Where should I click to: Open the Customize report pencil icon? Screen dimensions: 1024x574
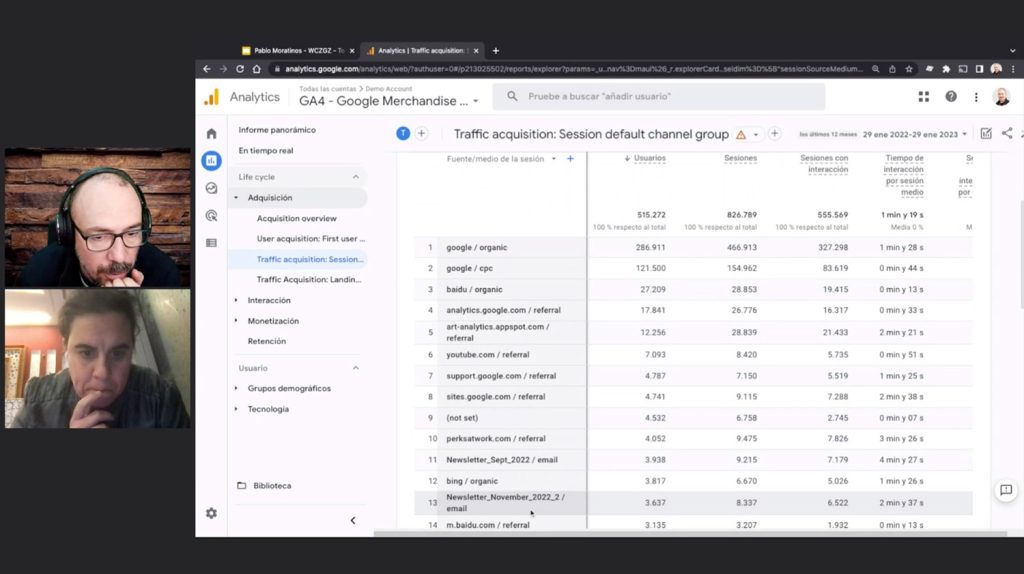coord(986,134)
